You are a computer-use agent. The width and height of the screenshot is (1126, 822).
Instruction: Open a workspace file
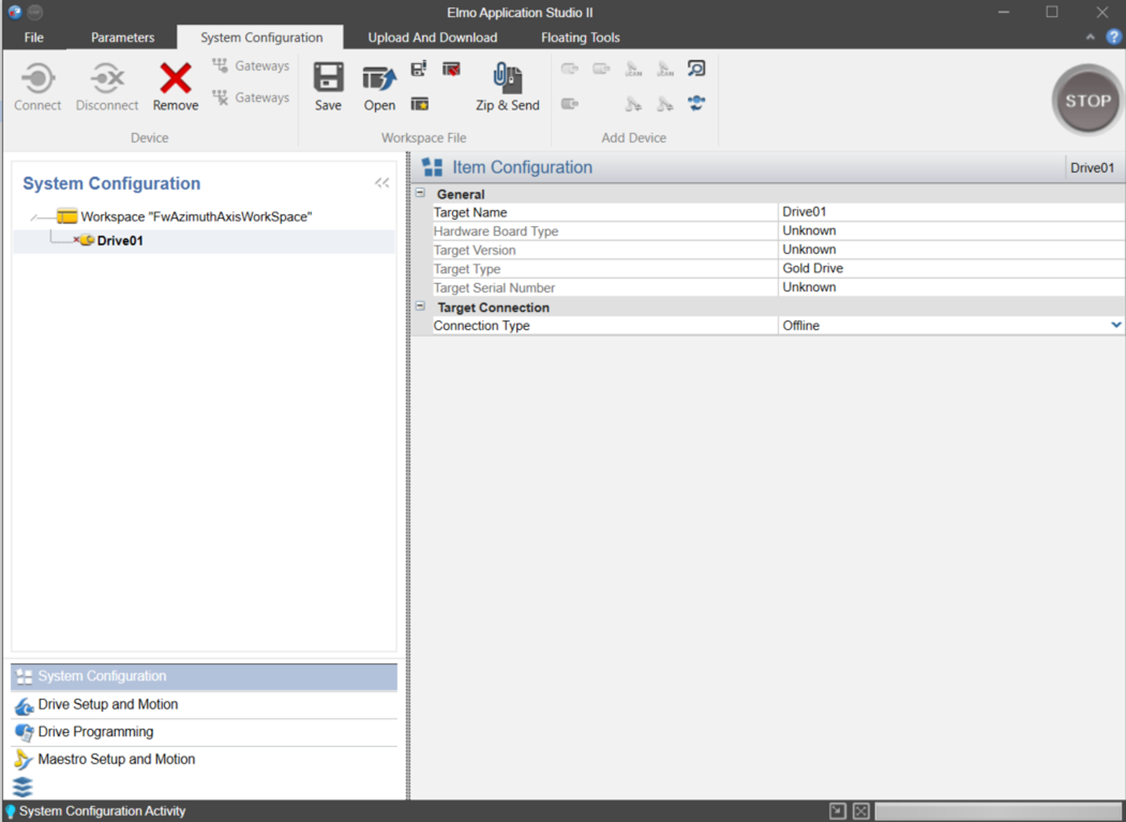coord(379,78)
